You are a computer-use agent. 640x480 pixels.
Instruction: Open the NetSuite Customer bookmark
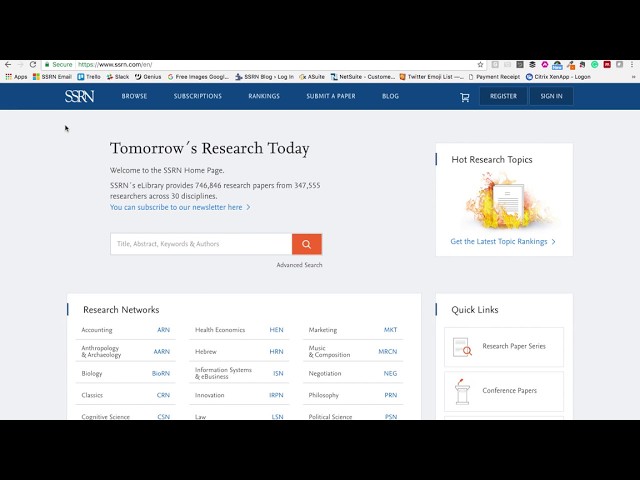363,77
